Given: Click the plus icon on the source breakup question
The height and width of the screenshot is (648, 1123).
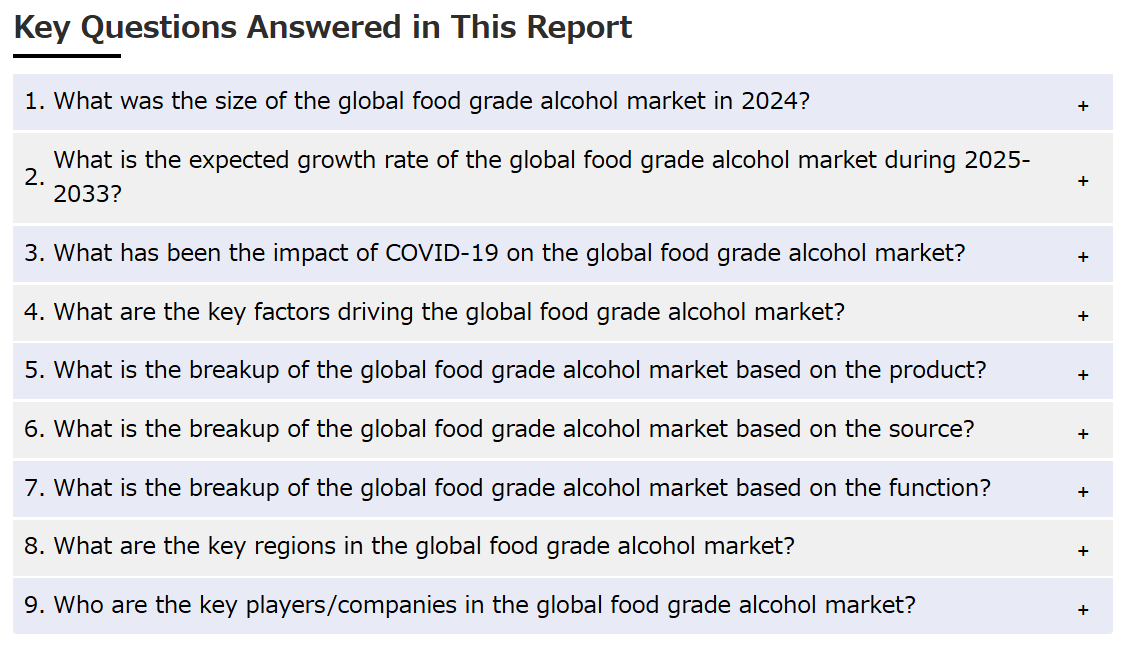Looking at the screenshot, I should (x=1083, y=433).
